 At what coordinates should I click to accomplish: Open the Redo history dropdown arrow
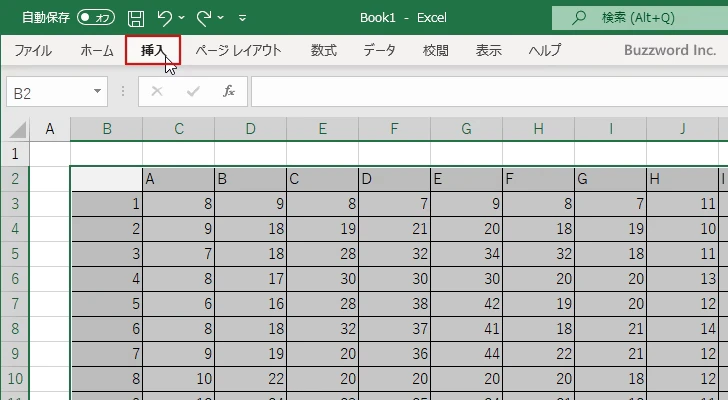pos(221,18)
